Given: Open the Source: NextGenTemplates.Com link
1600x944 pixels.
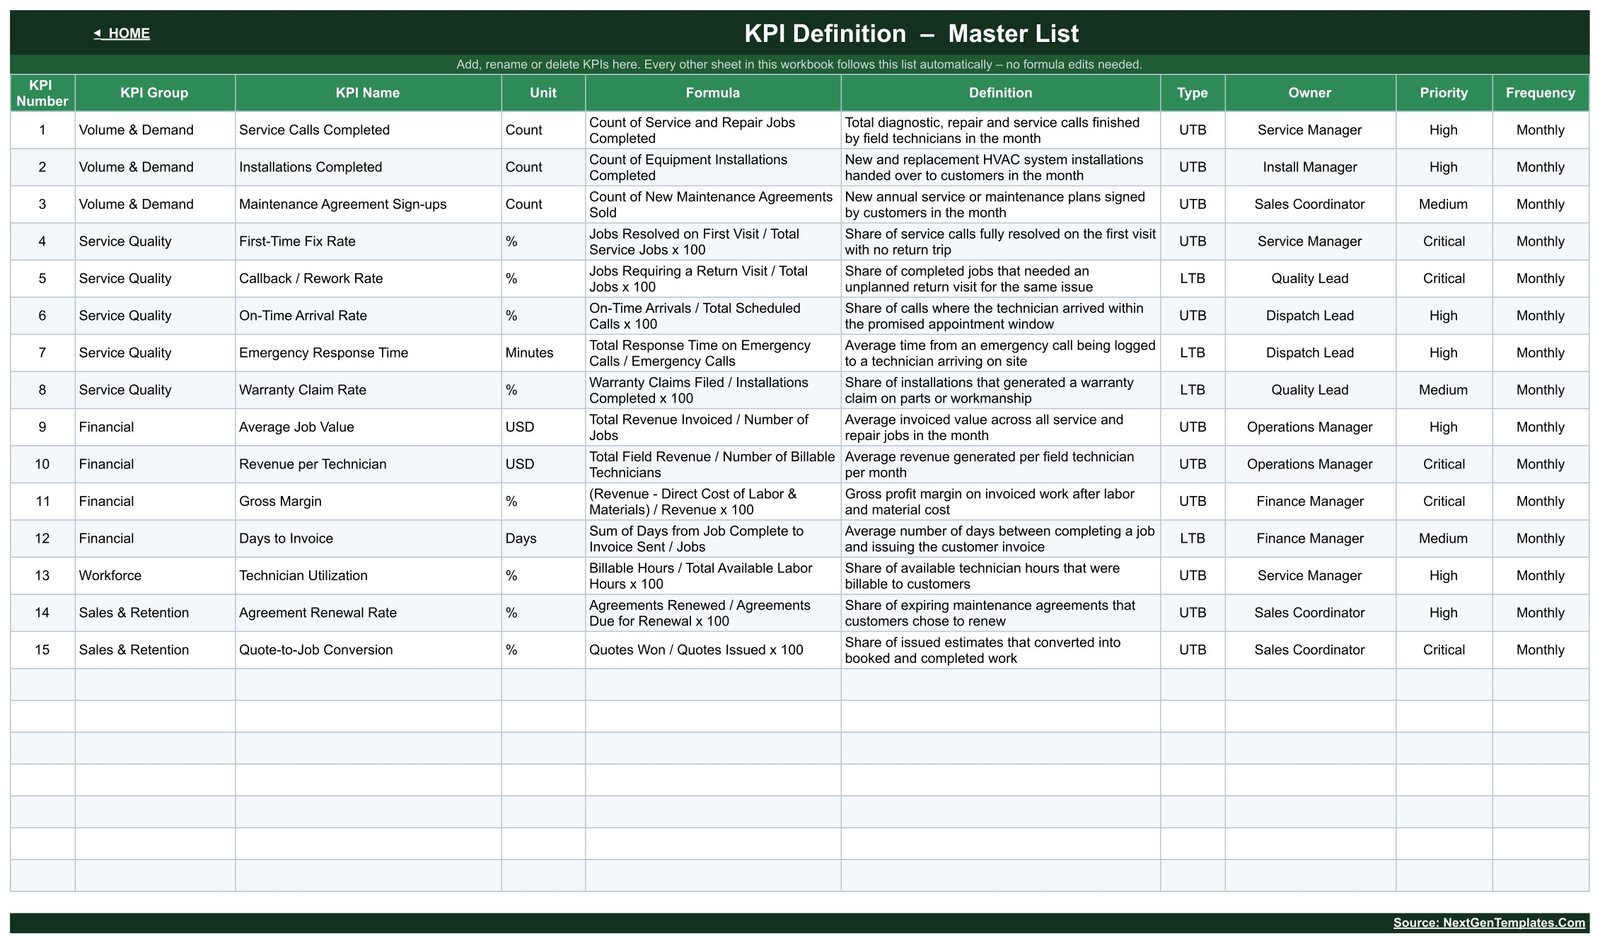Looking at the screenshot, I should click(1489, 923).
